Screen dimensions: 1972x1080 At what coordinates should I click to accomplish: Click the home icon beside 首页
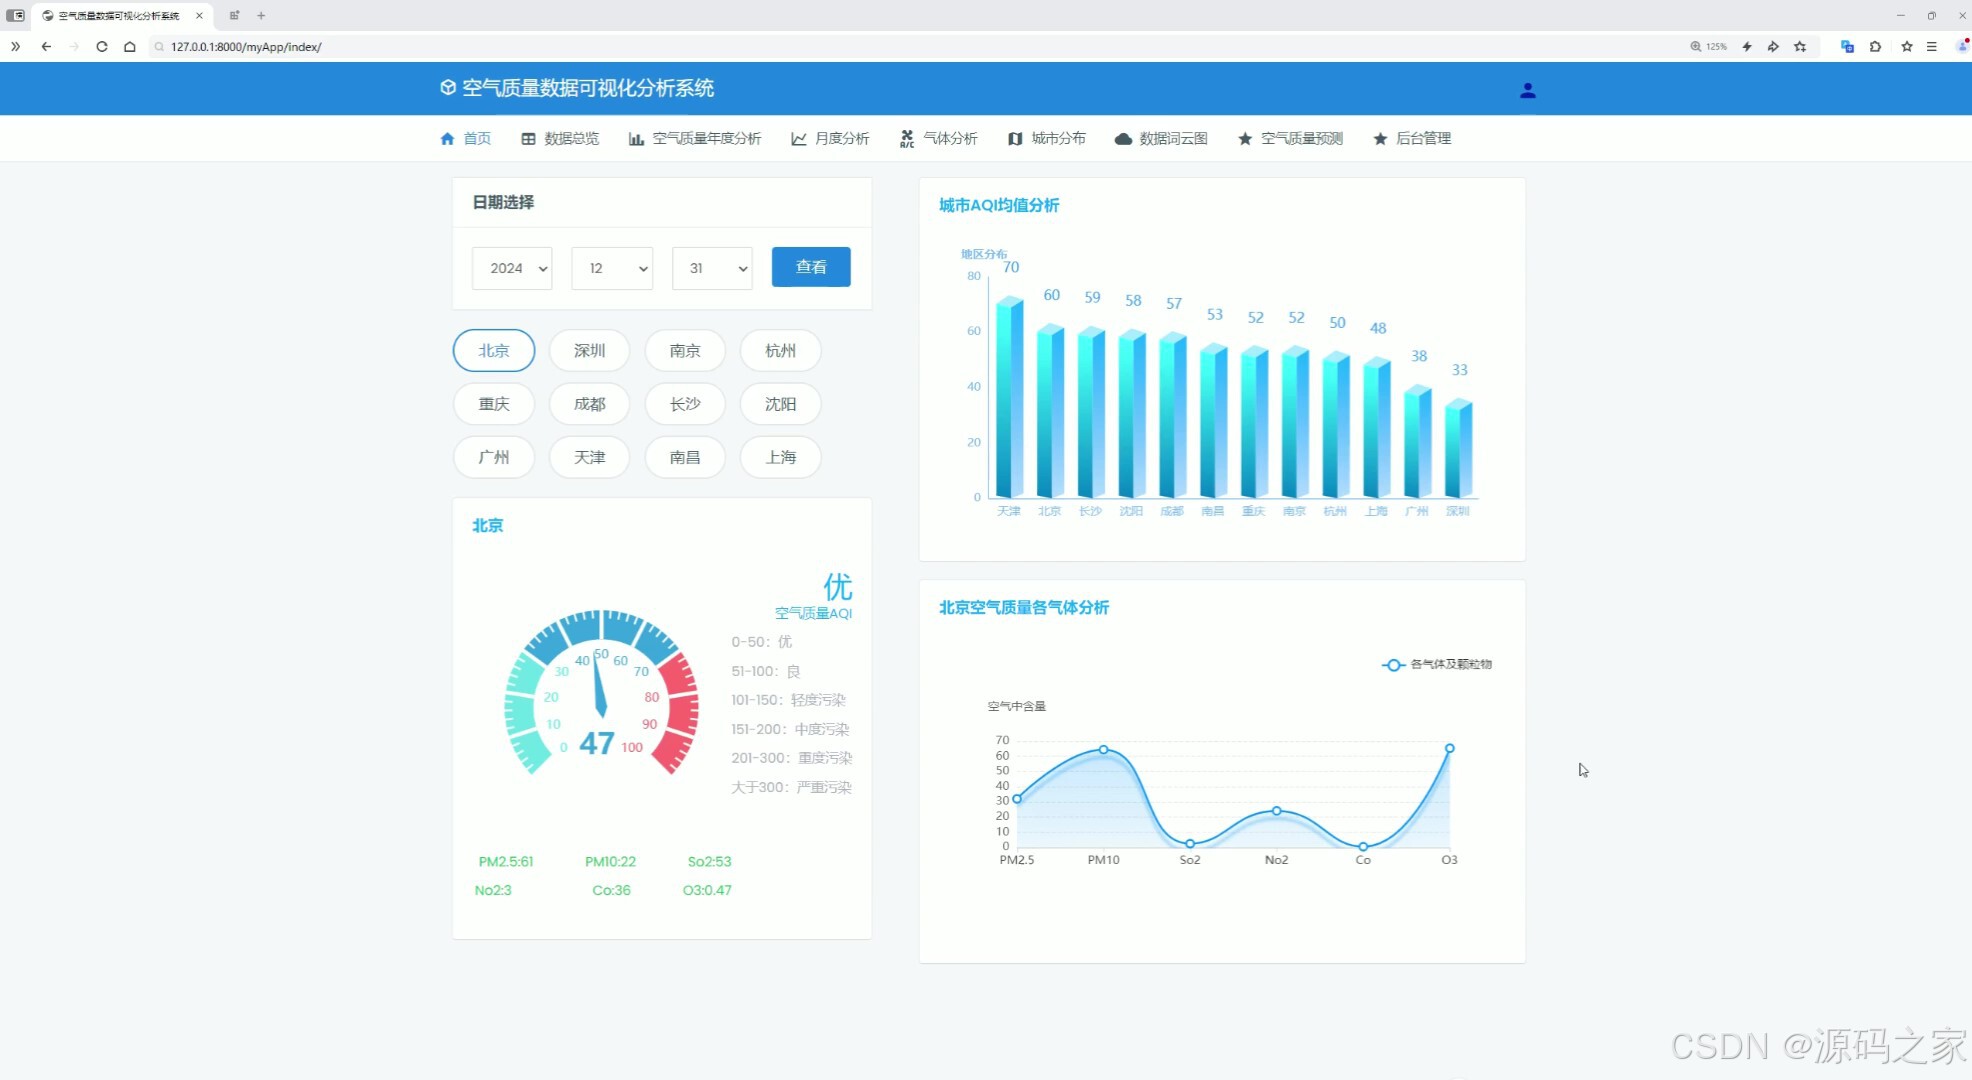pos(447,139)
